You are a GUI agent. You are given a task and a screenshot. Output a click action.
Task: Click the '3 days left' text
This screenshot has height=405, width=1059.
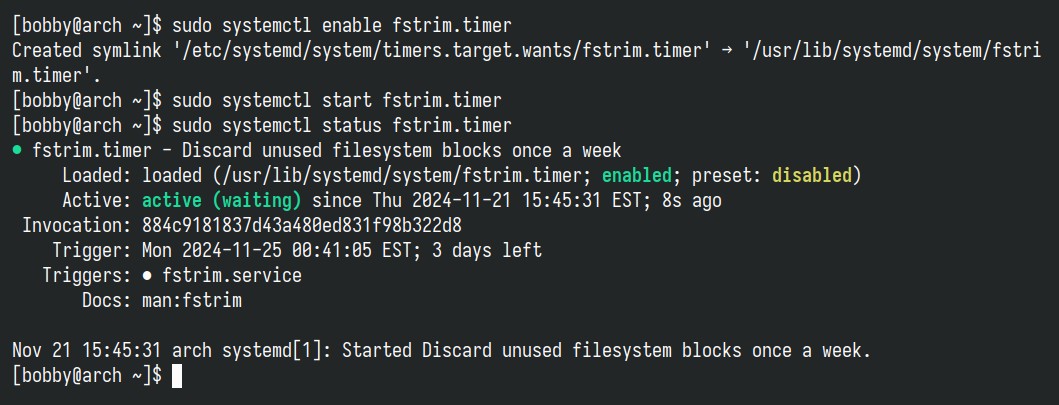[486, 251]
